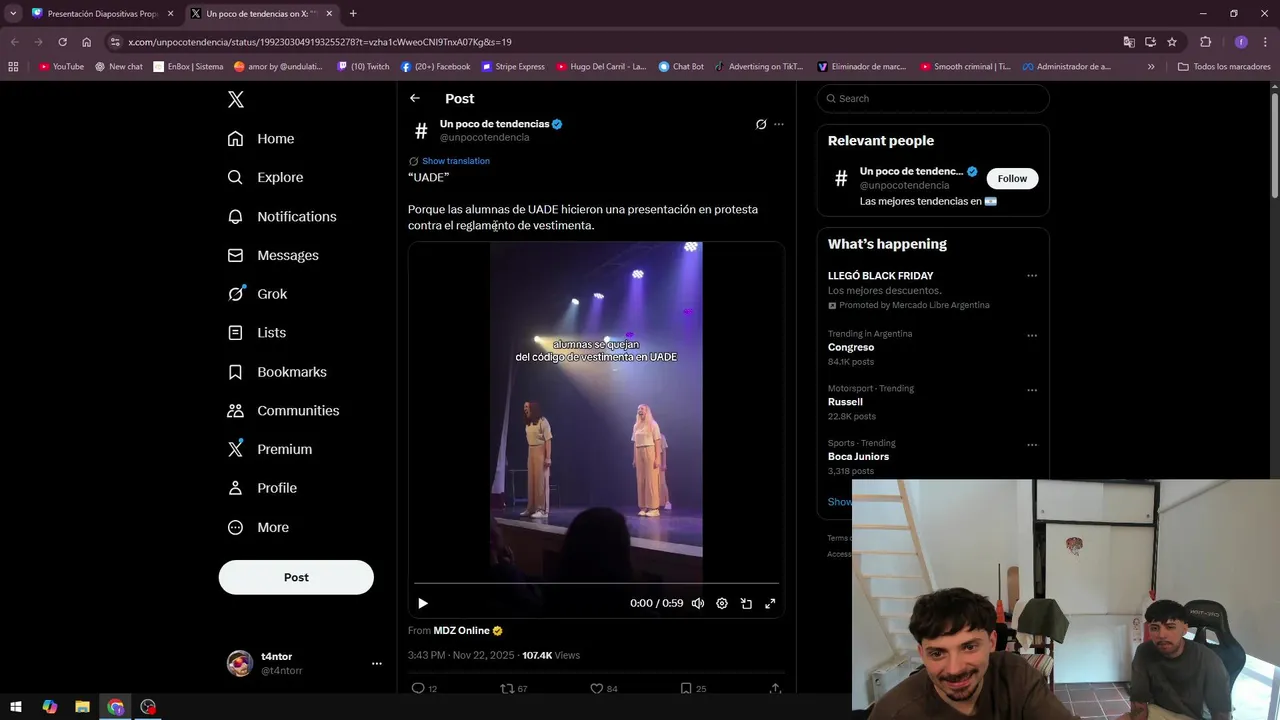This screenshot has height=720, width=1280.
Task: Open the Windows Start menu
Action: tap(16, 707)
